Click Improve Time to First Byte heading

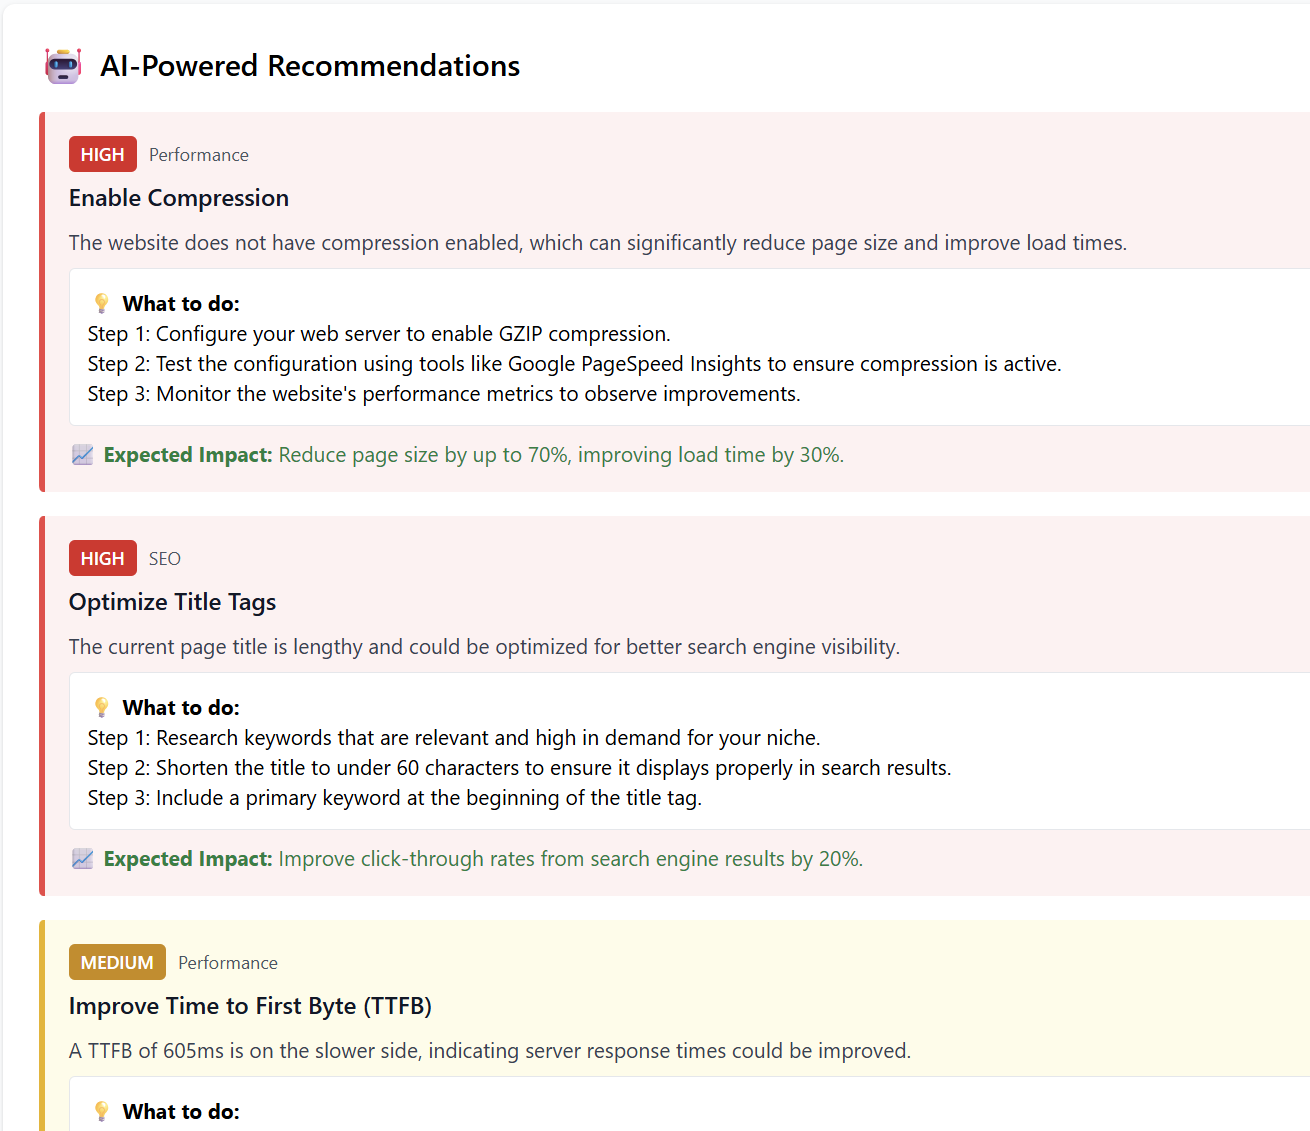(x=250, y=1006)
